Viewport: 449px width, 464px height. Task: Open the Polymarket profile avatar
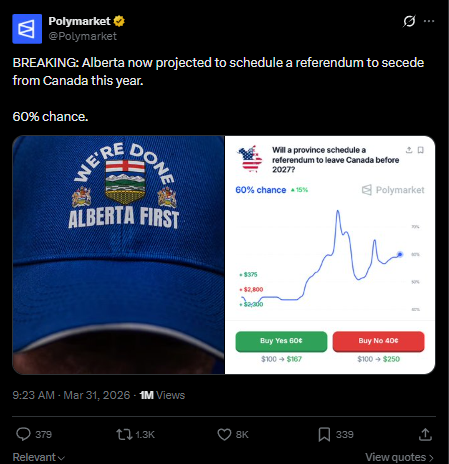(x=27, y=29)
